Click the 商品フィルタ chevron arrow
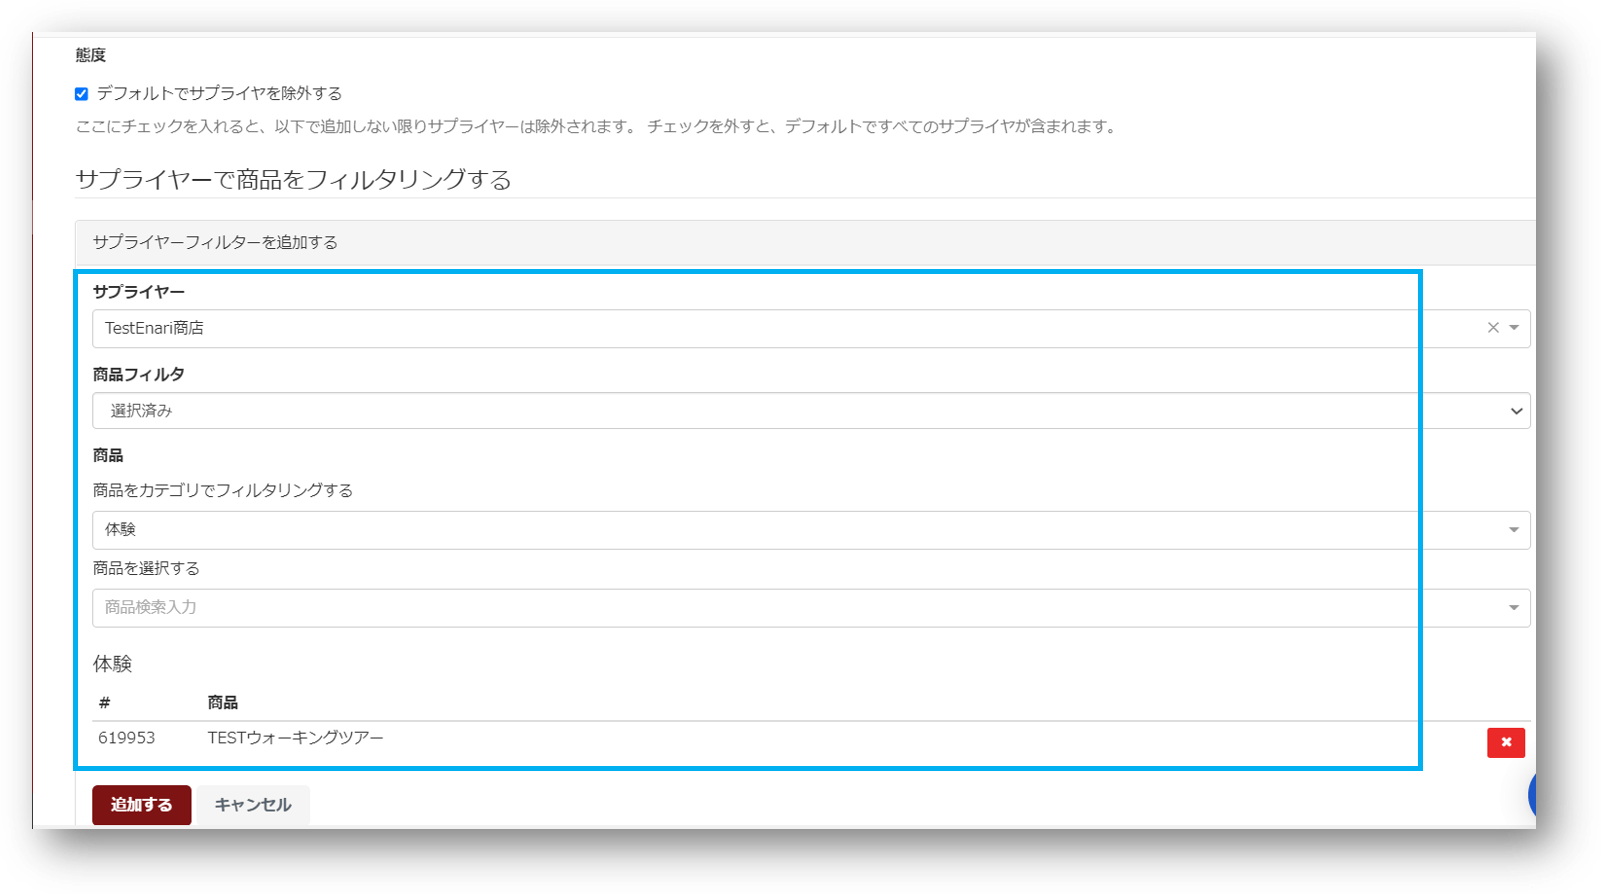Screen dimensions: 1601x894 1516,411
